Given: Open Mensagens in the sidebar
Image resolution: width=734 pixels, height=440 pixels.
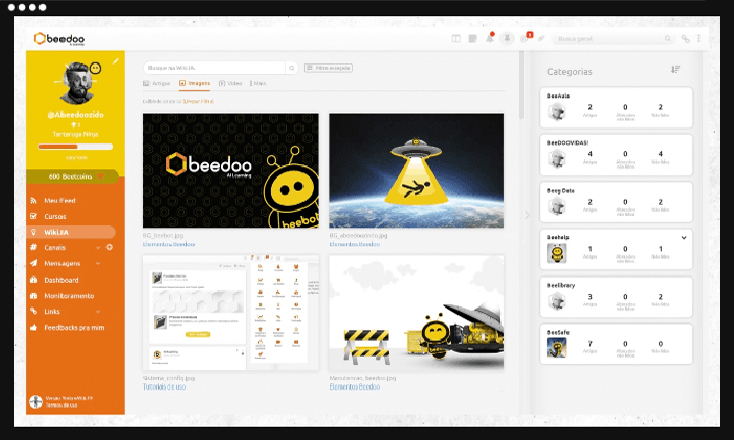Looking at the screenshot, I should [62, 264].
